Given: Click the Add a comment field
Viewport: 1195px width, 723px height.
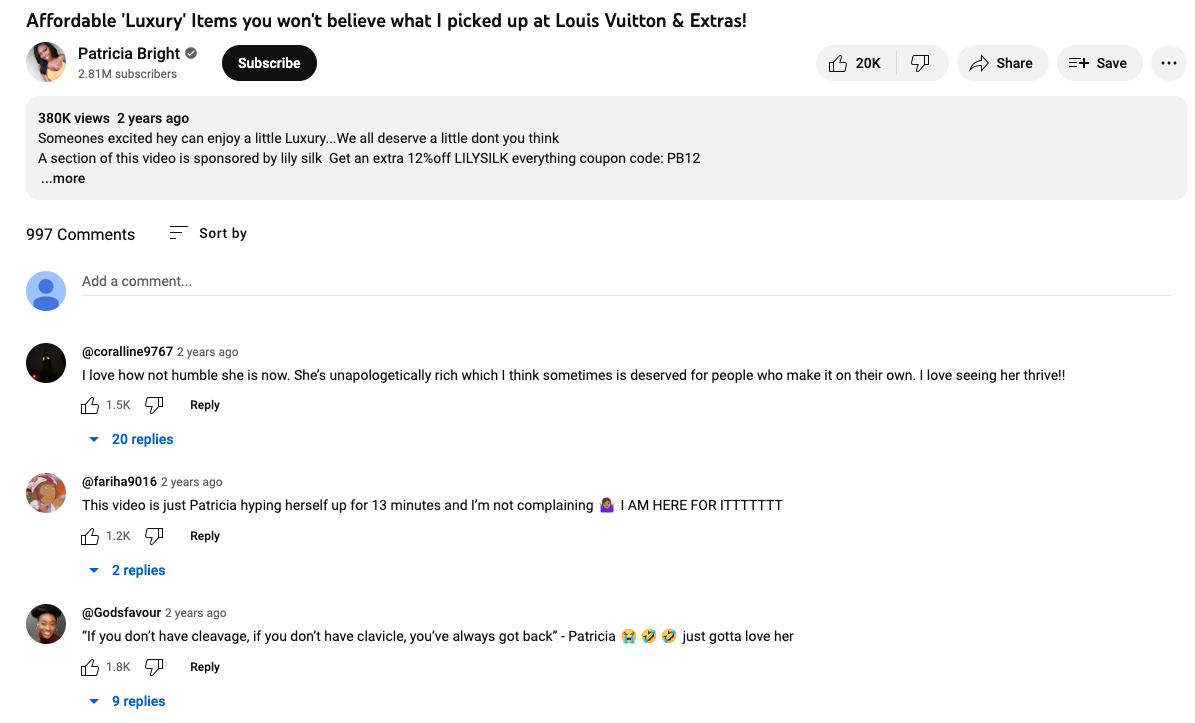Looking at the screenshot, I should click(x=625, y=282).
